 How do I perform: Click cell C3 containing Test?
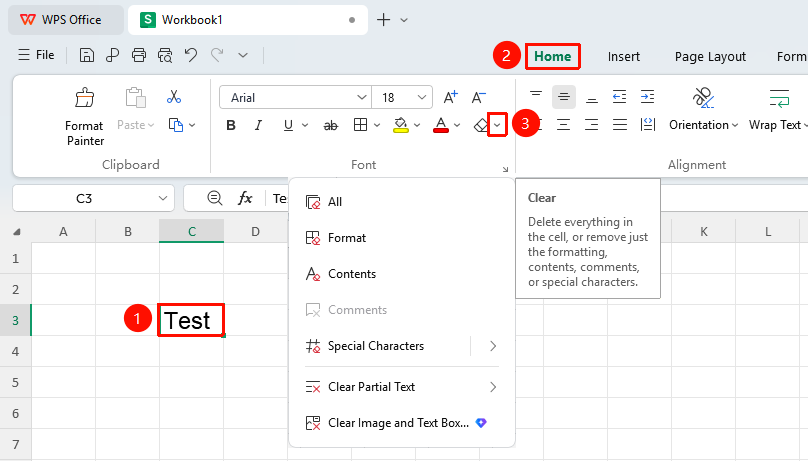[191, 320]
